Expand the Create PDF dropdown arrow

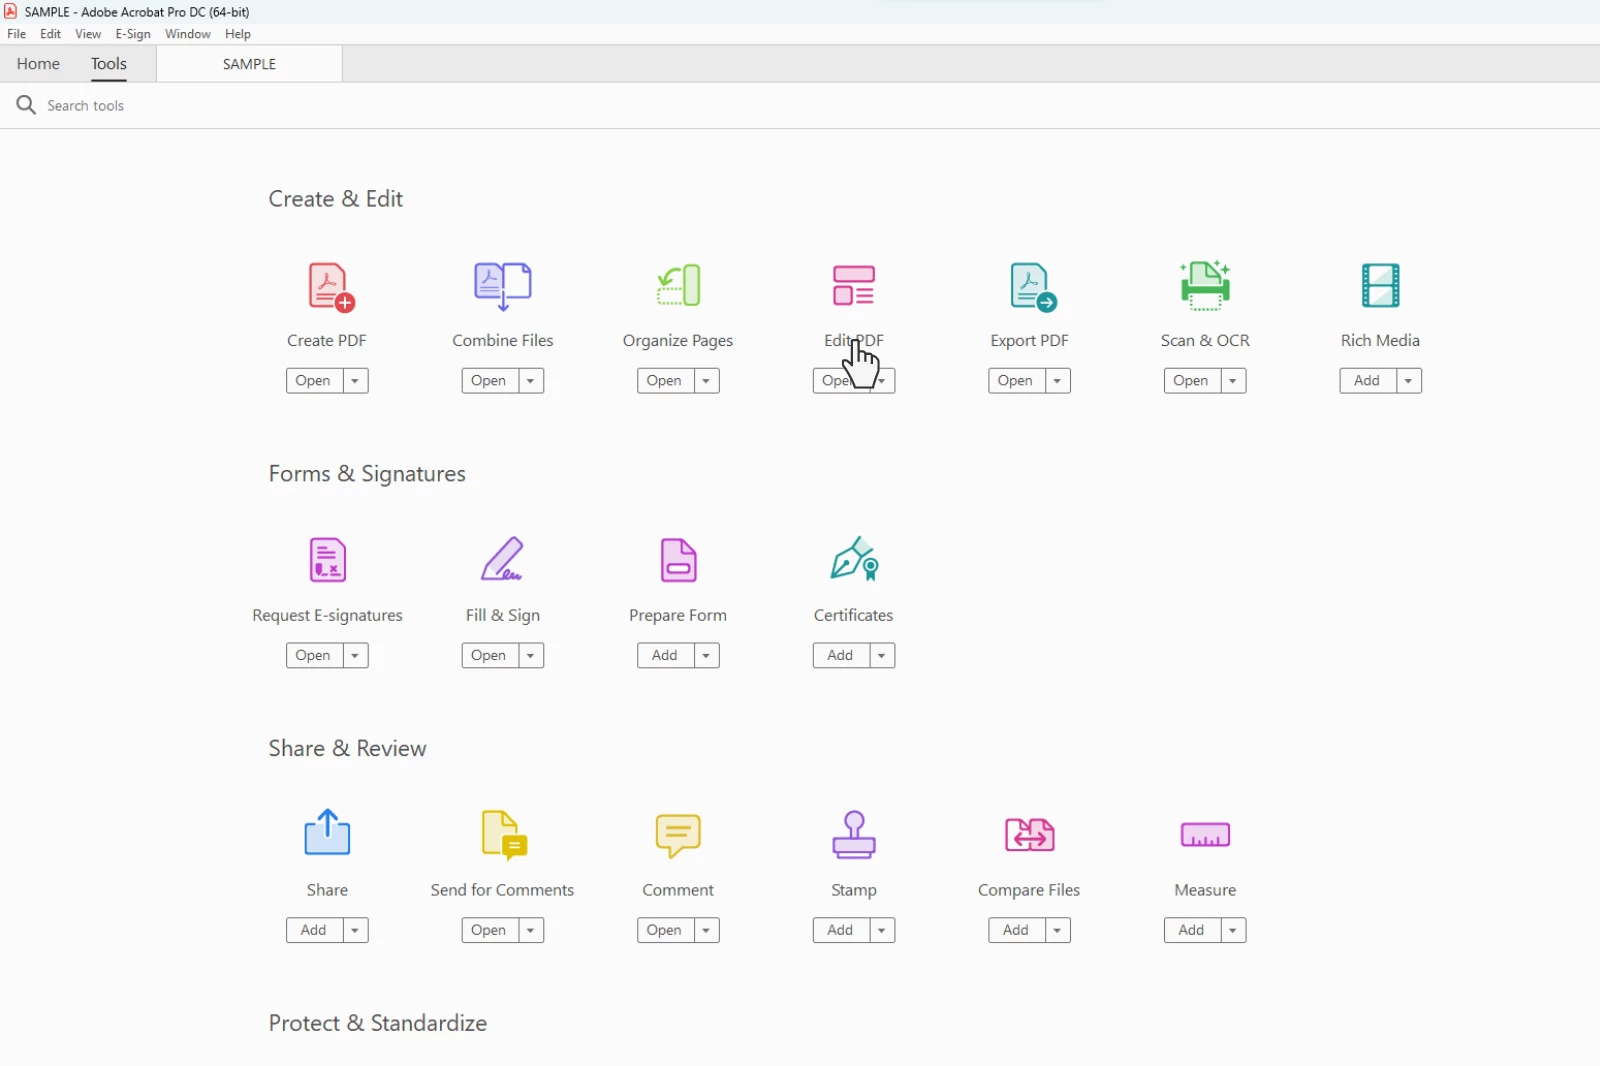[x=356, y=381]
